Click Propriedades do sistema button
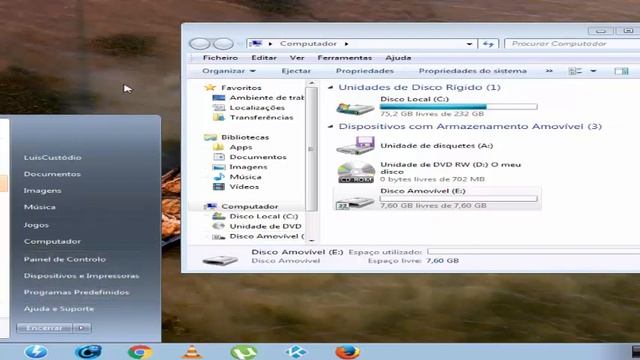Screen dimensions: 640x360 [473, 71]
